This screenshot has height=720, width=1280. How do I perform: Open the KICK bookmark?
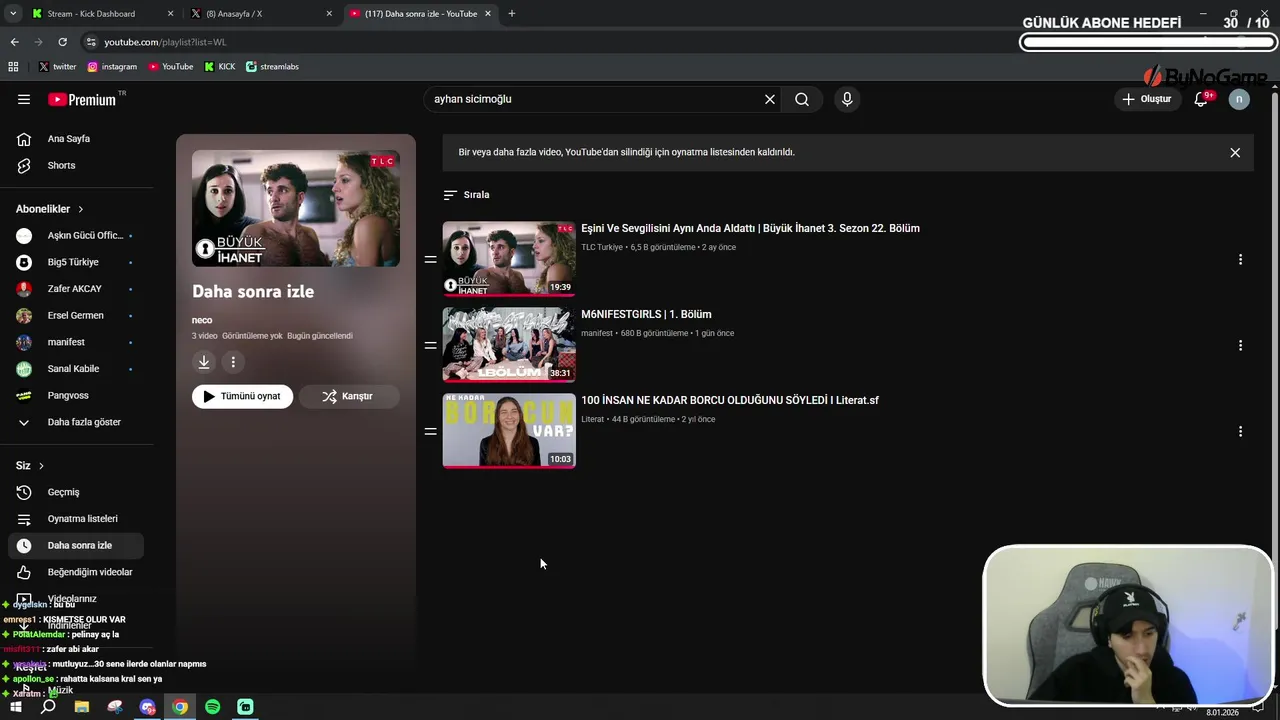pyautogui.click(x=220, y=66)
